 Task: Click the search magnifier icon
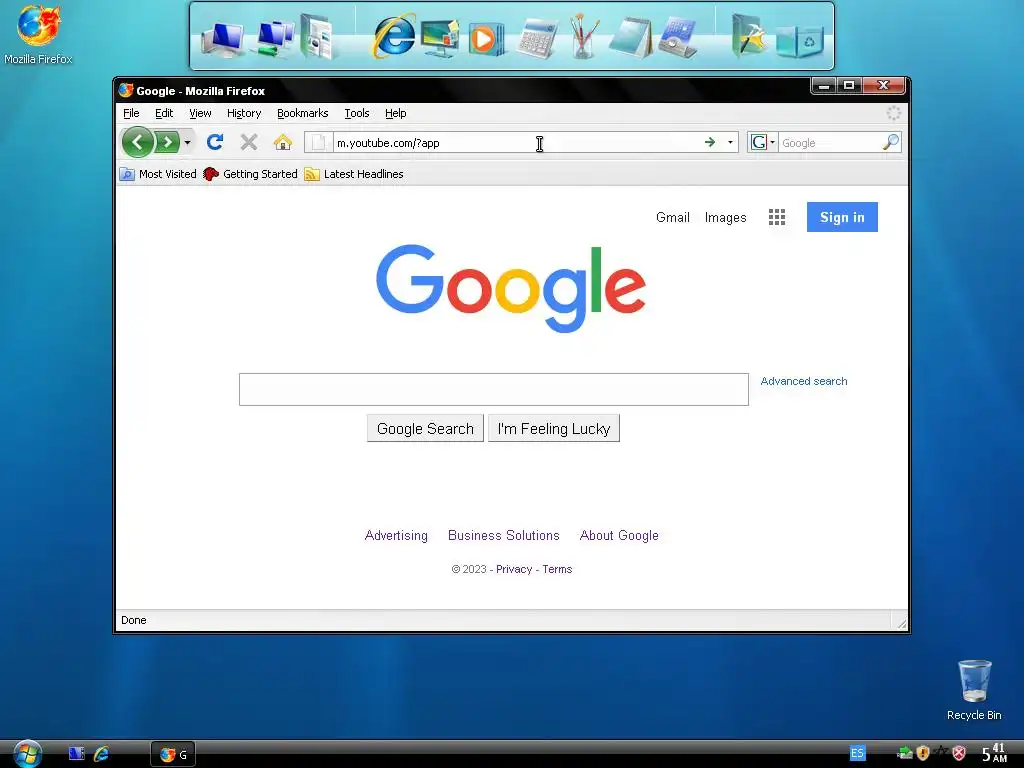(891, 142)
